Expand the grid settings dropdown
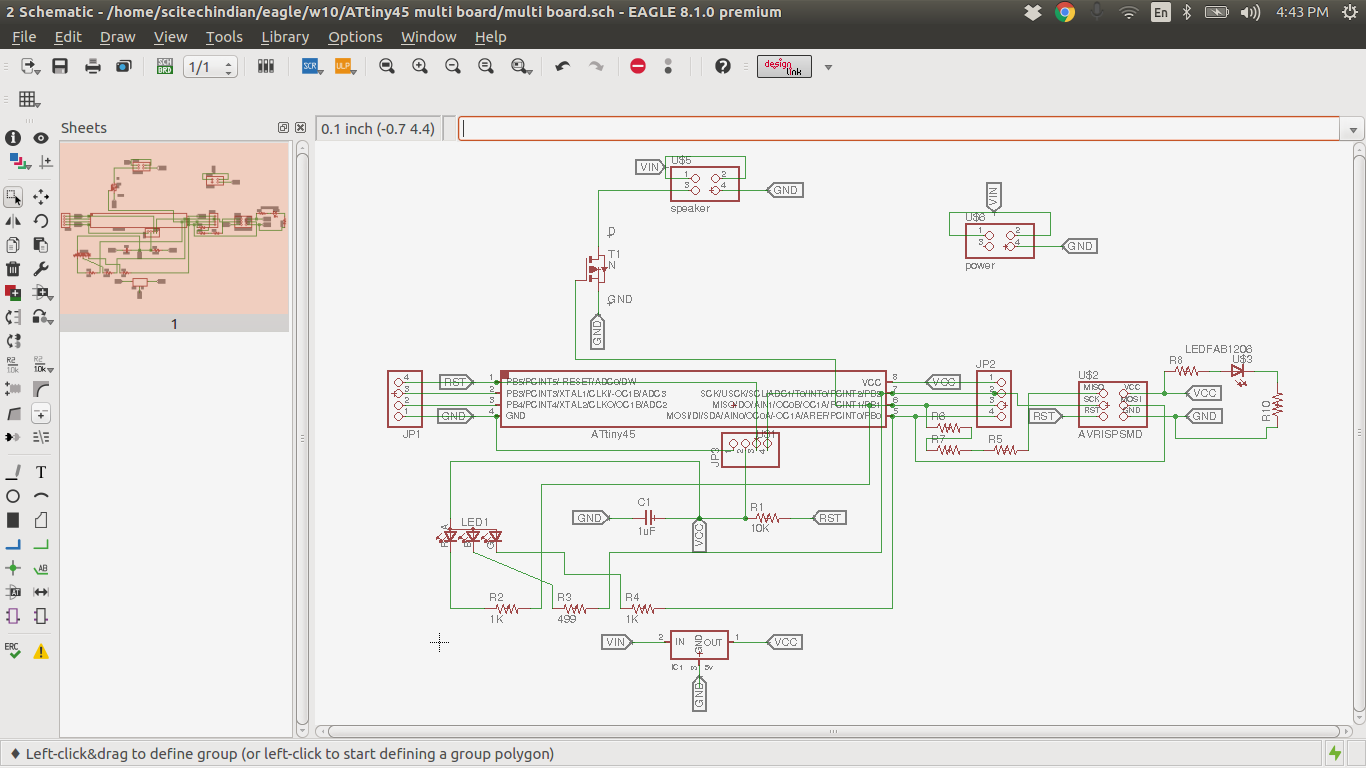This screenshot has height=768, width=1366. pyautogui.click(x=28, y=99)
